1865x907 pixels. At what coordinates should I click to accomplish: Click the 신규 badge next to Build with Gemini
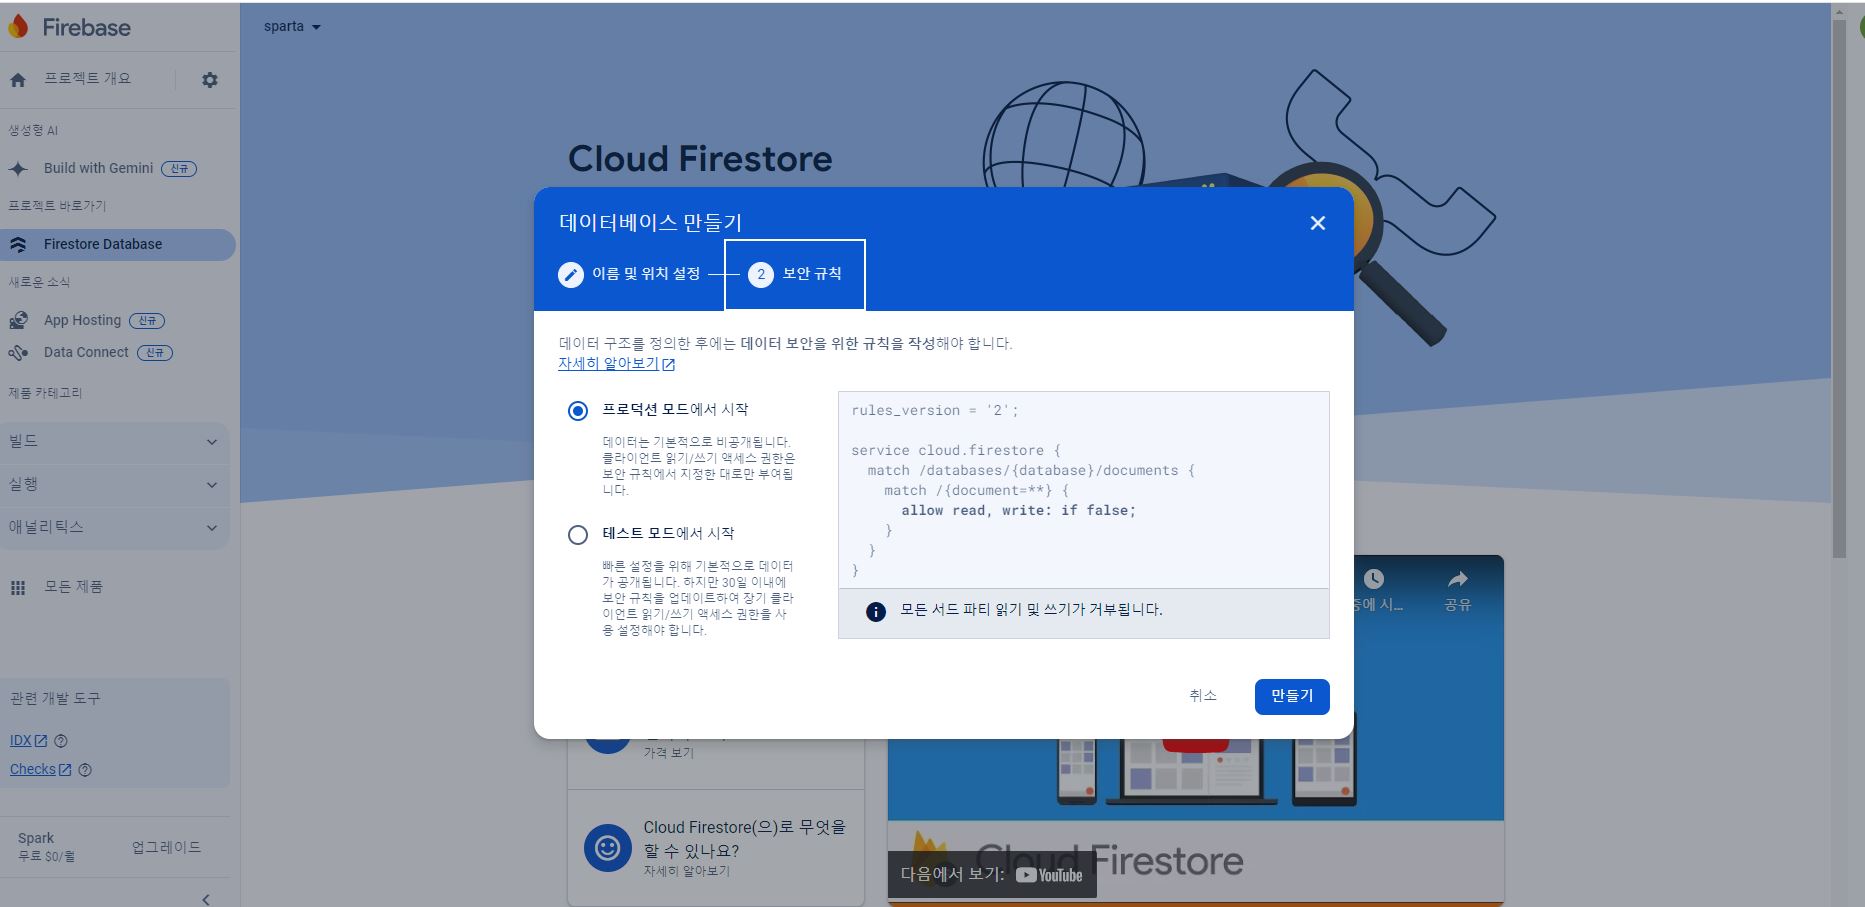pyautogui.click(x=179, y=169)
